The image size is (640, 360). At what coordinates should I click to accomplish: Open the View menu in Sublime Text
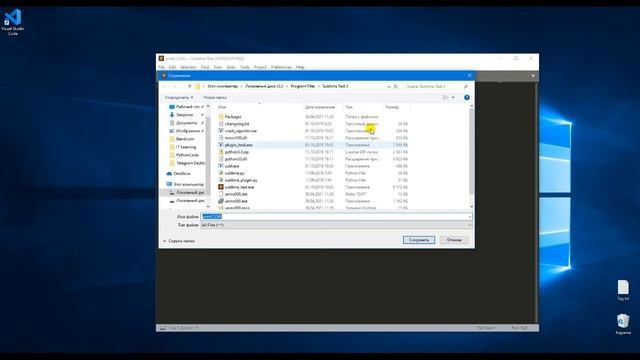pyautogui.click(x=218, y=67)
